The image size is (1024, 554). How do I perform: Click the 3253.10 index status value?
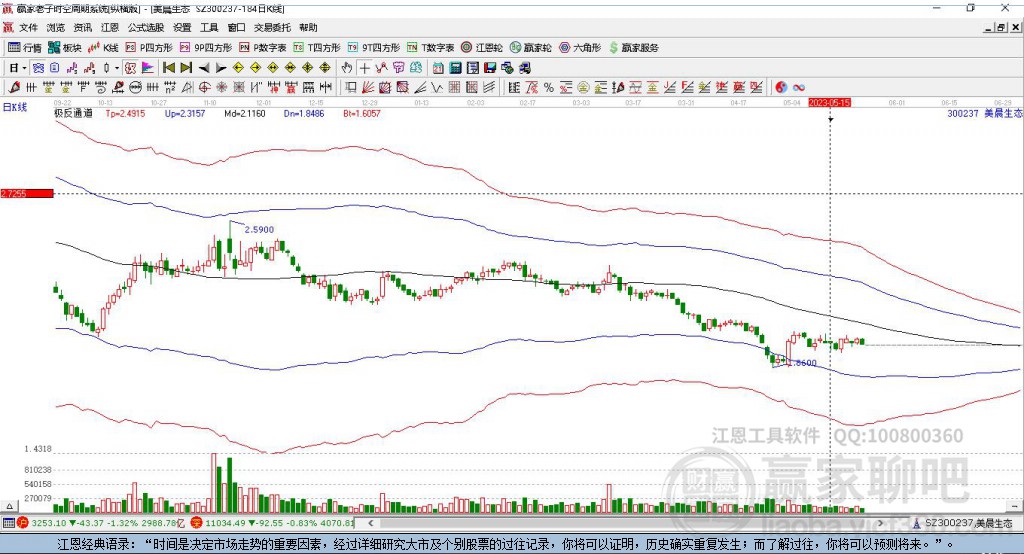(x=48, y=523)
